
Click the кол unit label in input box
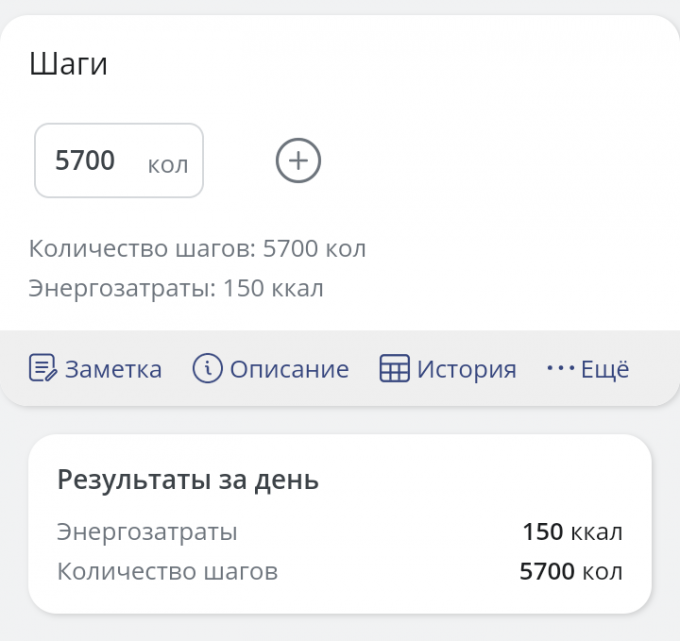[168, 165]
